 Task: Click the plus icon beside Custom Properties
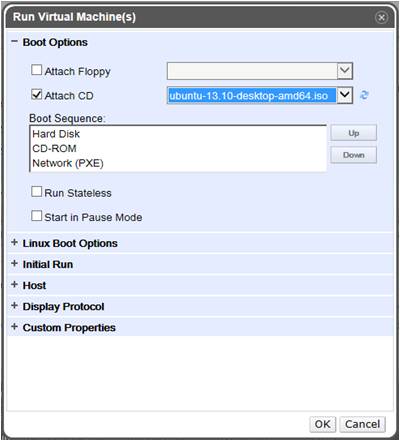coord(14,327)
